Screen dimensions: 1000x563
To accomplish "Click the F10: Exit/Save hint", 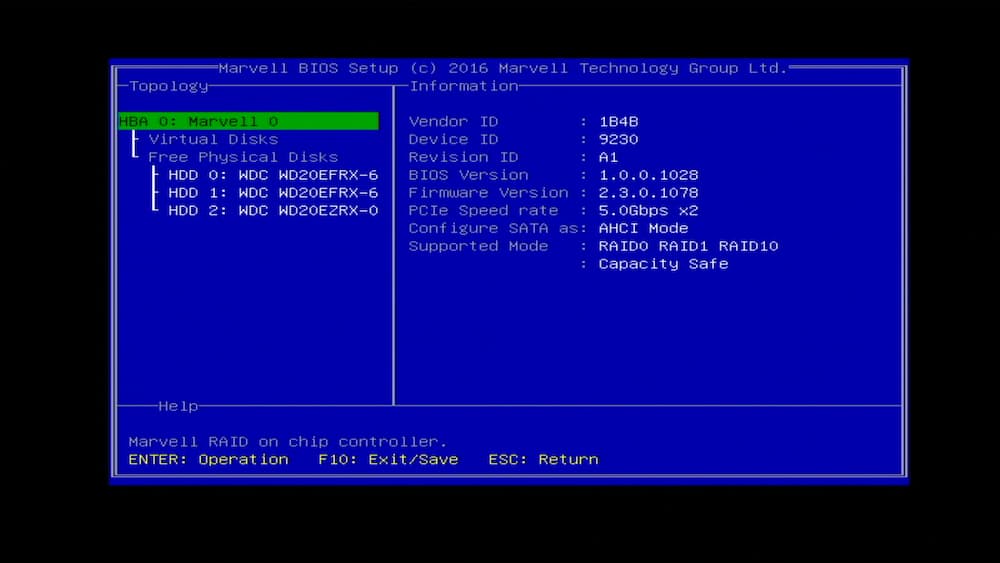I will click(388, 460).
